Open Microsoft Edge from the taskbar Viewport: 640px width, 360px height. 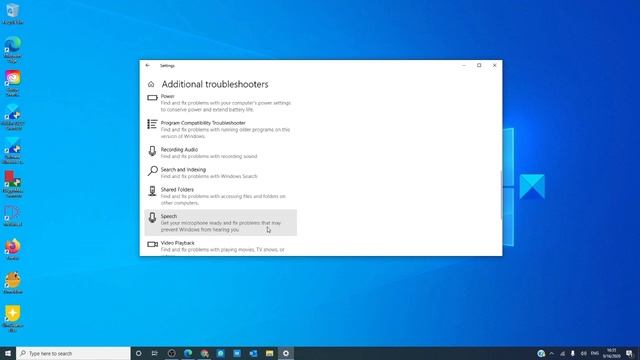tap(188, 353)
